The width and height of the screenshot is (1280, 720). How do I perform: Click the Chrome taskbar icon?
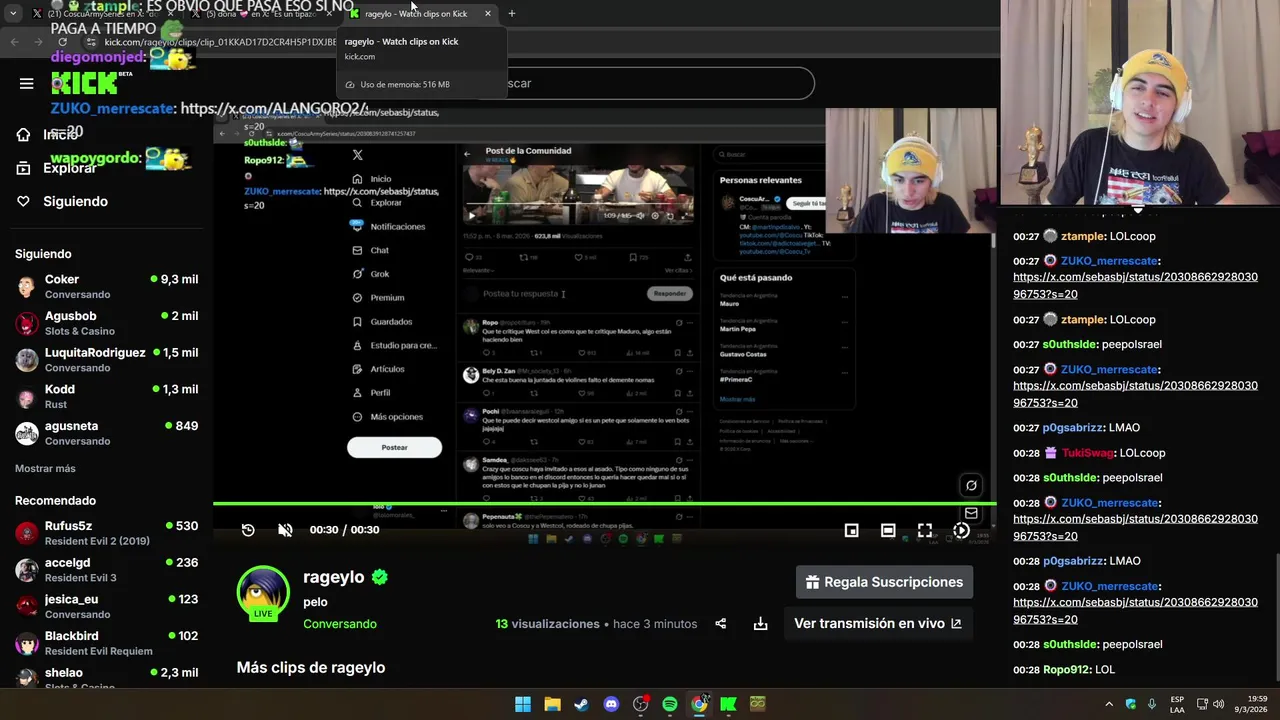[699, 704]
